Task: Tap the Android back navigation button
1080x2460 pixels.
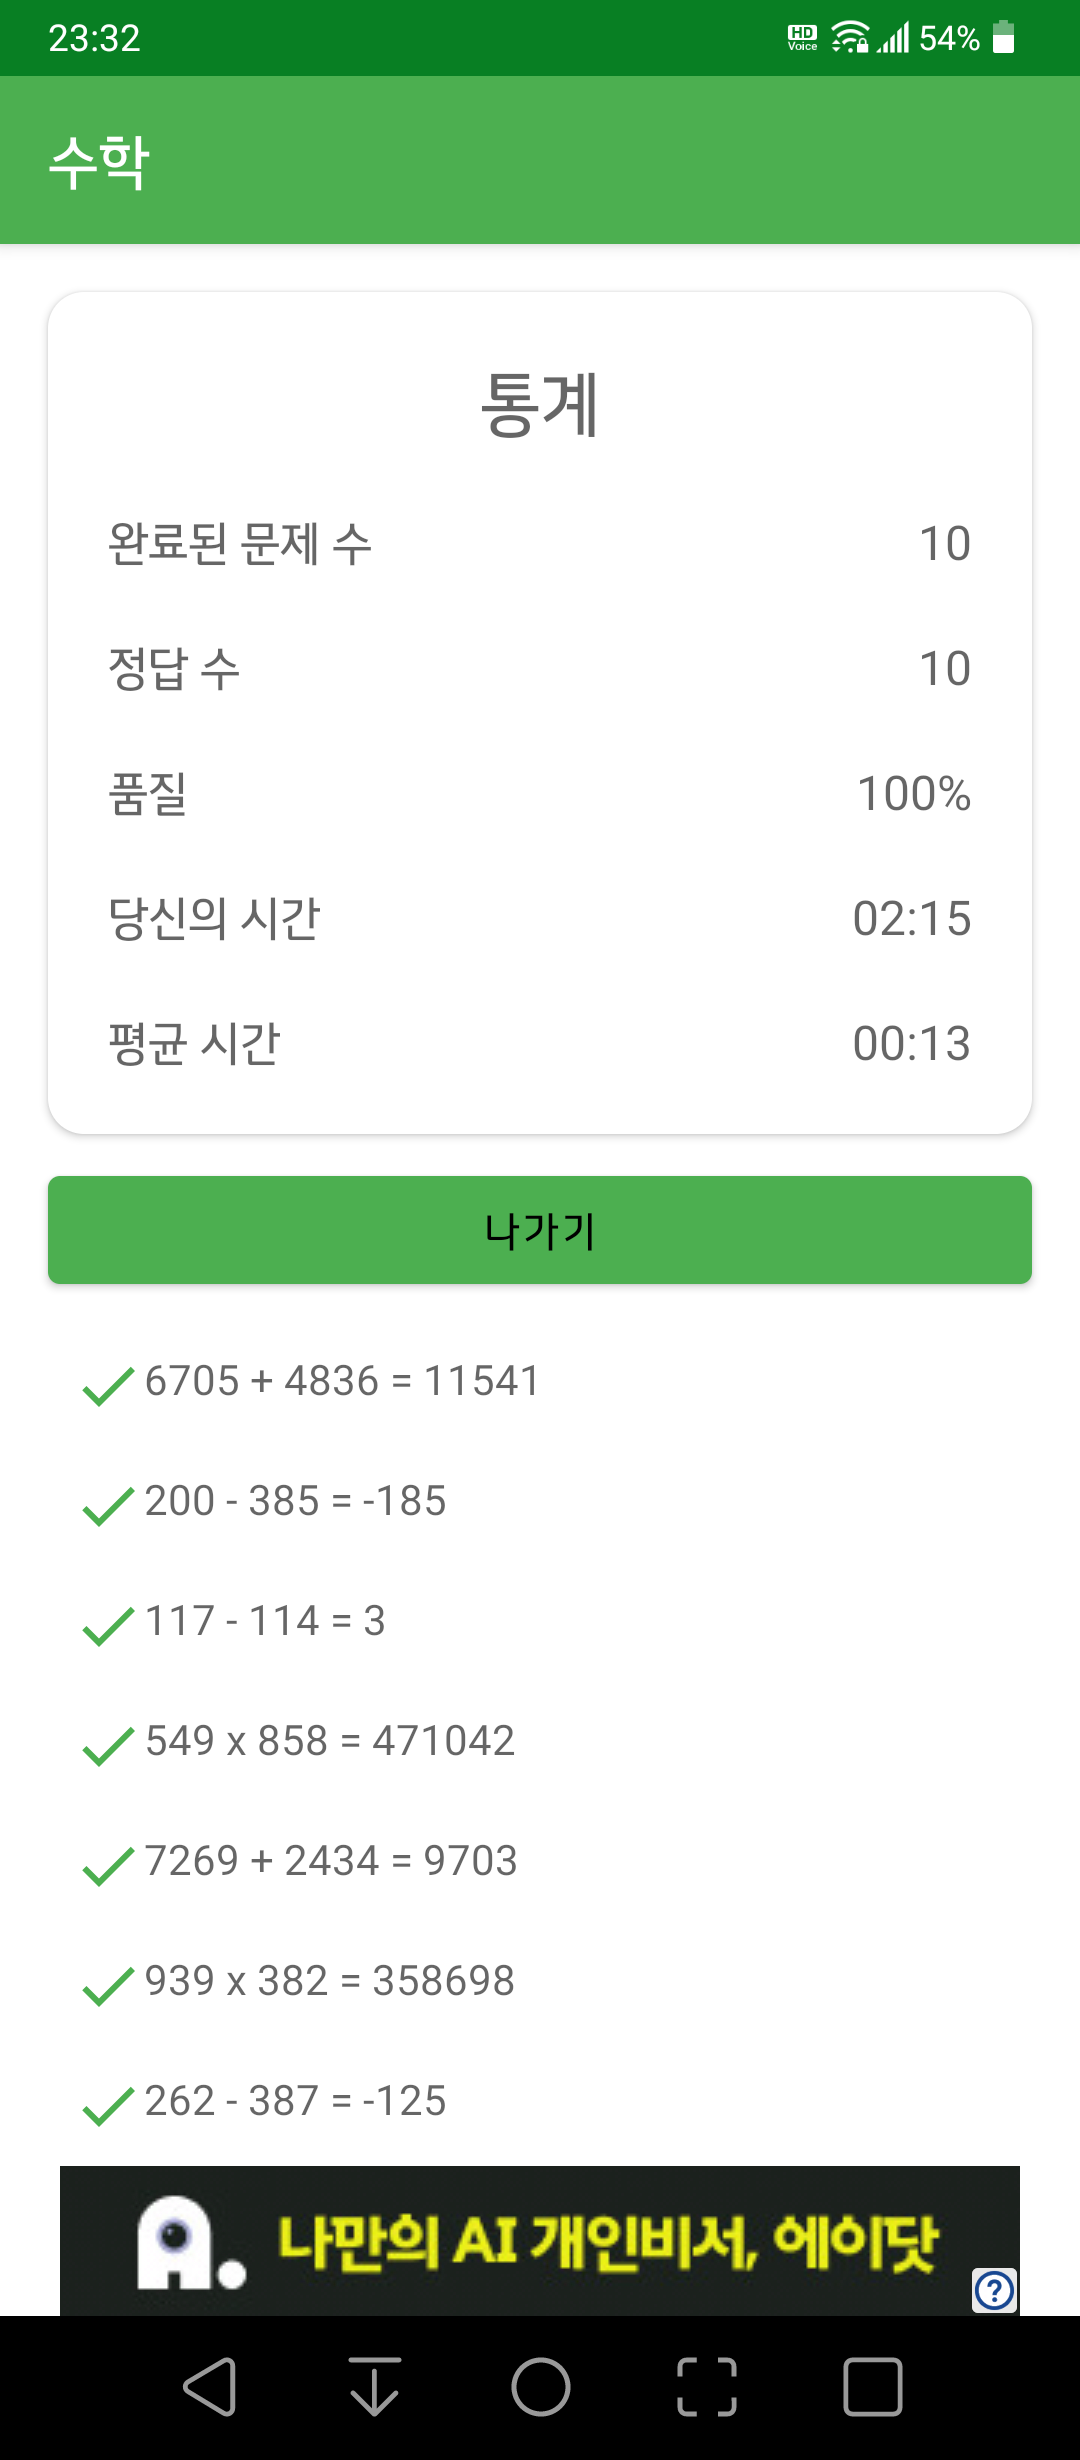Action: coord(210,2387)
